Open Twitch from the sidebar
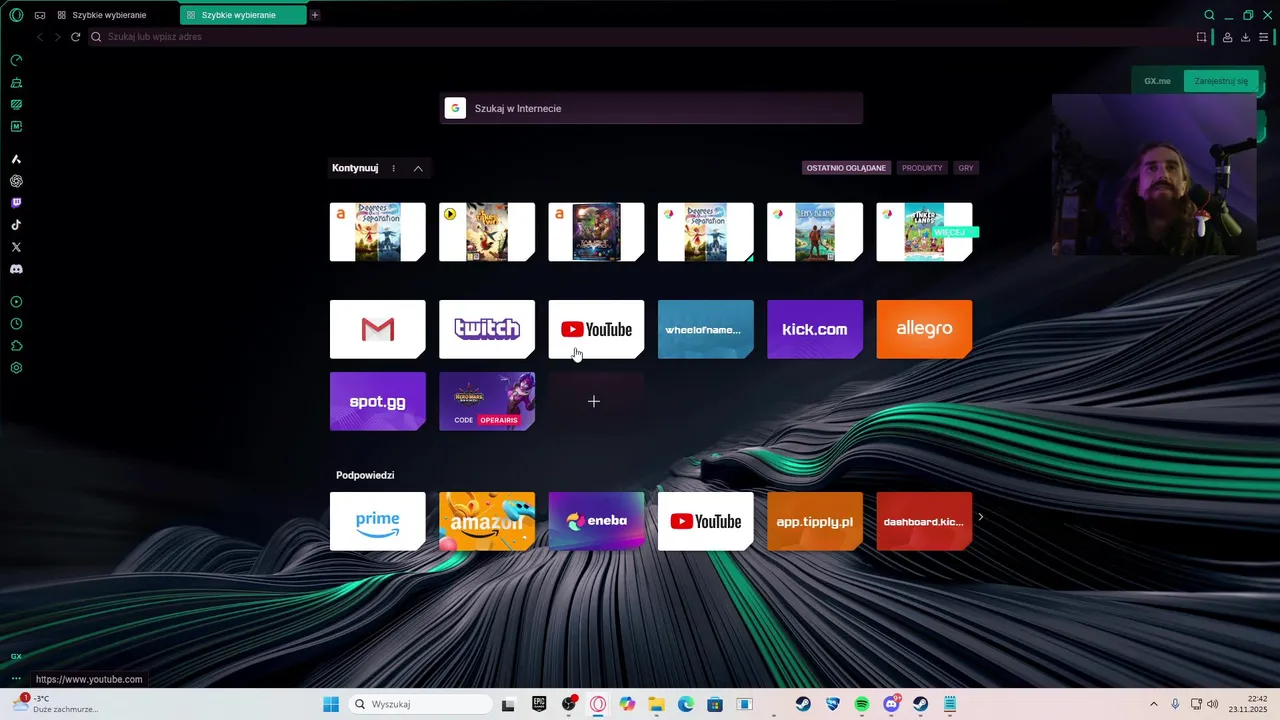This screenshot has width=1280, height=720. [16, 203]
